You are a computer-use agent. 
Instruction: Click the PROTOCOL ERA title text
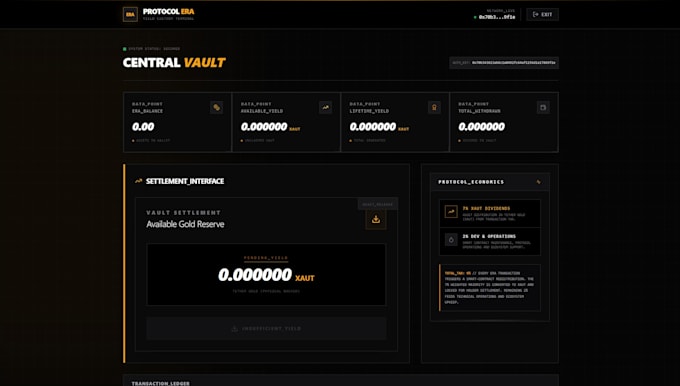[x=168, y=12]
